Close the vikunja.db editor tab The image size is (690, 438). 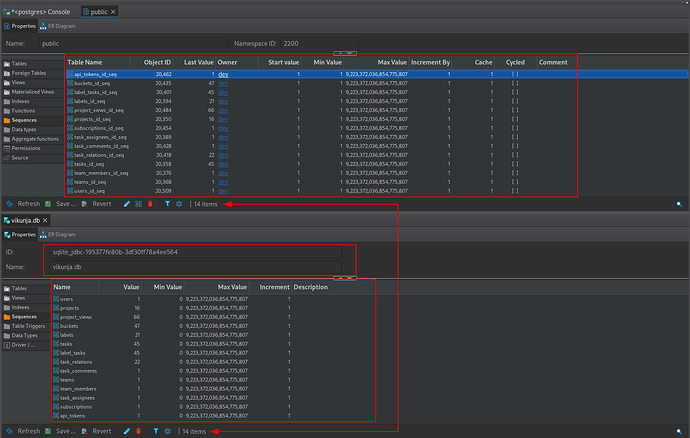[x=45, y=220]
